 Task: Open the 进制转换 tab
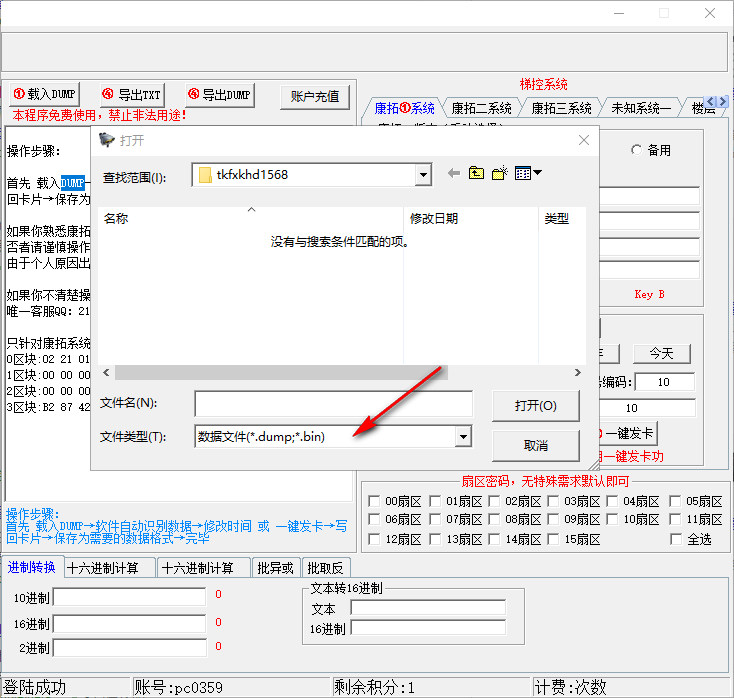[x=31, y=567]
